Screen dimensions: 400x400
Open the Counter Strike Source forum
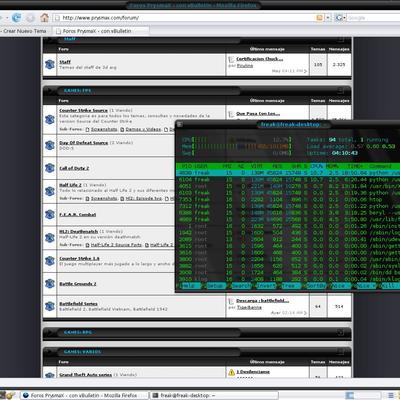[x=83, y=110]
